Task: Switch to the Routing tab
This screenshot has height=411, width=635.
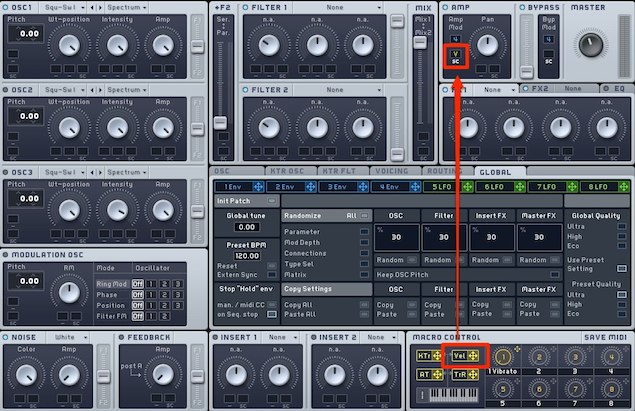Action: click(447, 171)
